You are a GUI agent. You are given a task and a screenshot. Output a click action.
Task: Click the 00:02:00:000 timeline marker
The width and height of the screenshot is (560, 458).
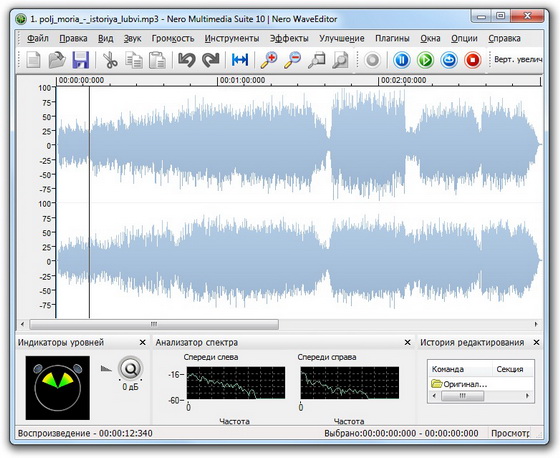pyautogui.click(x=404, y=80)
